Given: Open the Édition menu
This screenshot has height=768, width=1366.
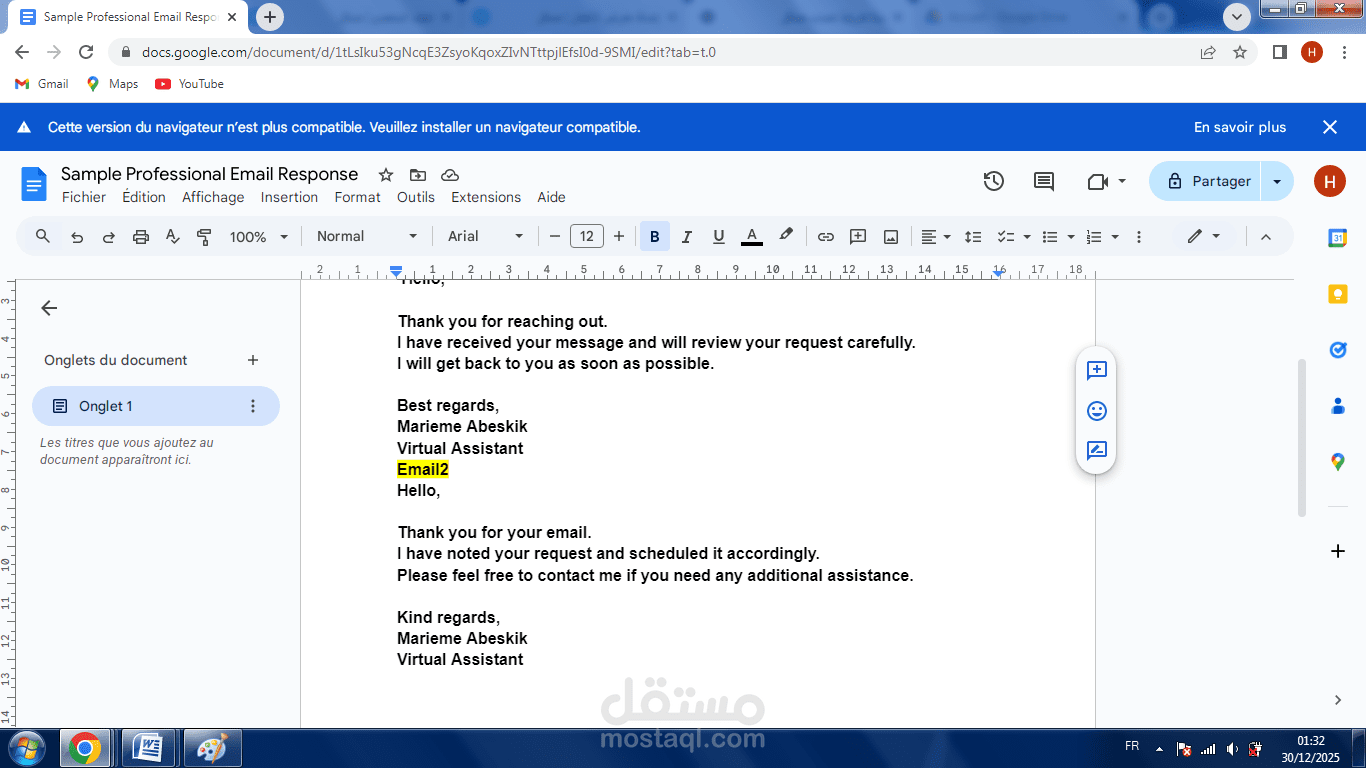Looking at the screenshot, I should [x=144, y=197].
